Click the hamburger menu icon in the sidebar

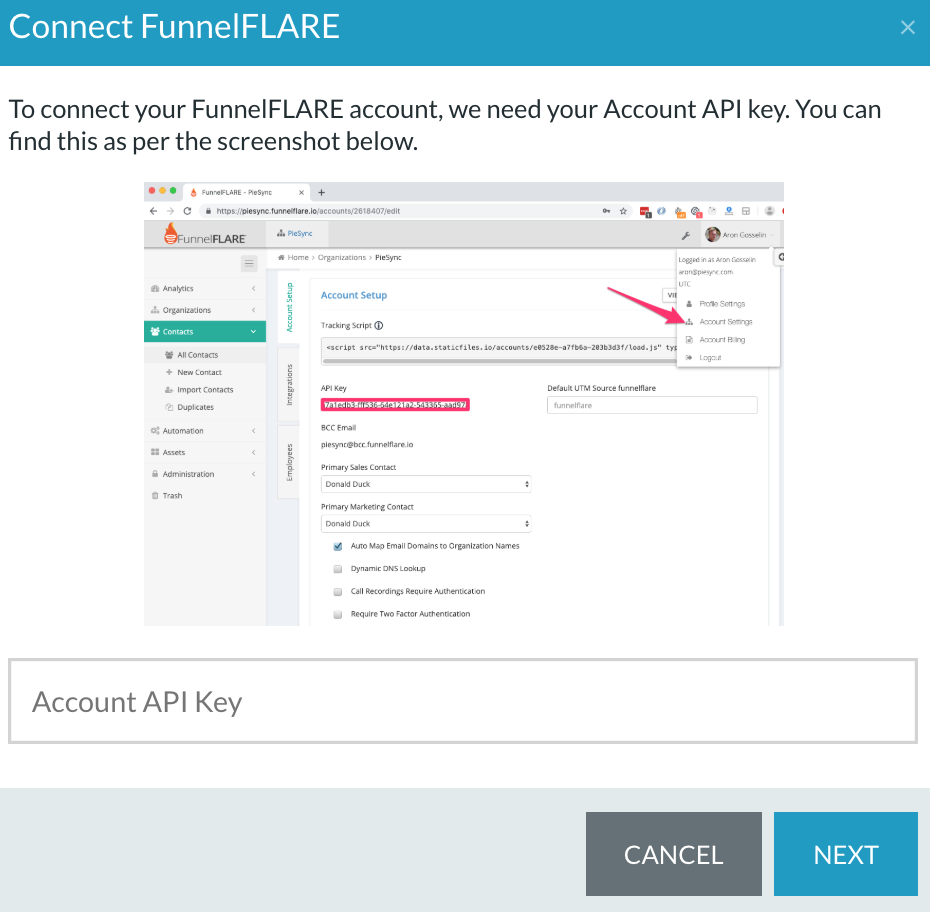coord(249,263)
